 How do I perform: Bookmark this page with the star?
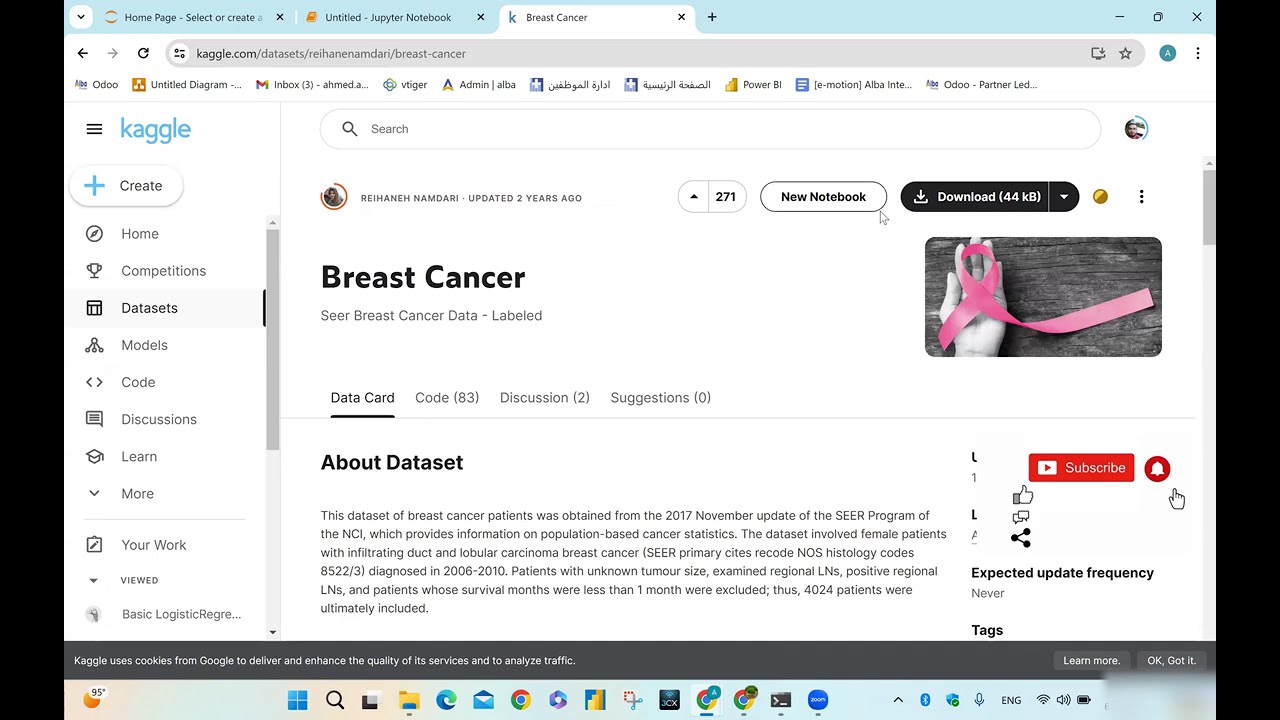click(x=1125, y=53)
